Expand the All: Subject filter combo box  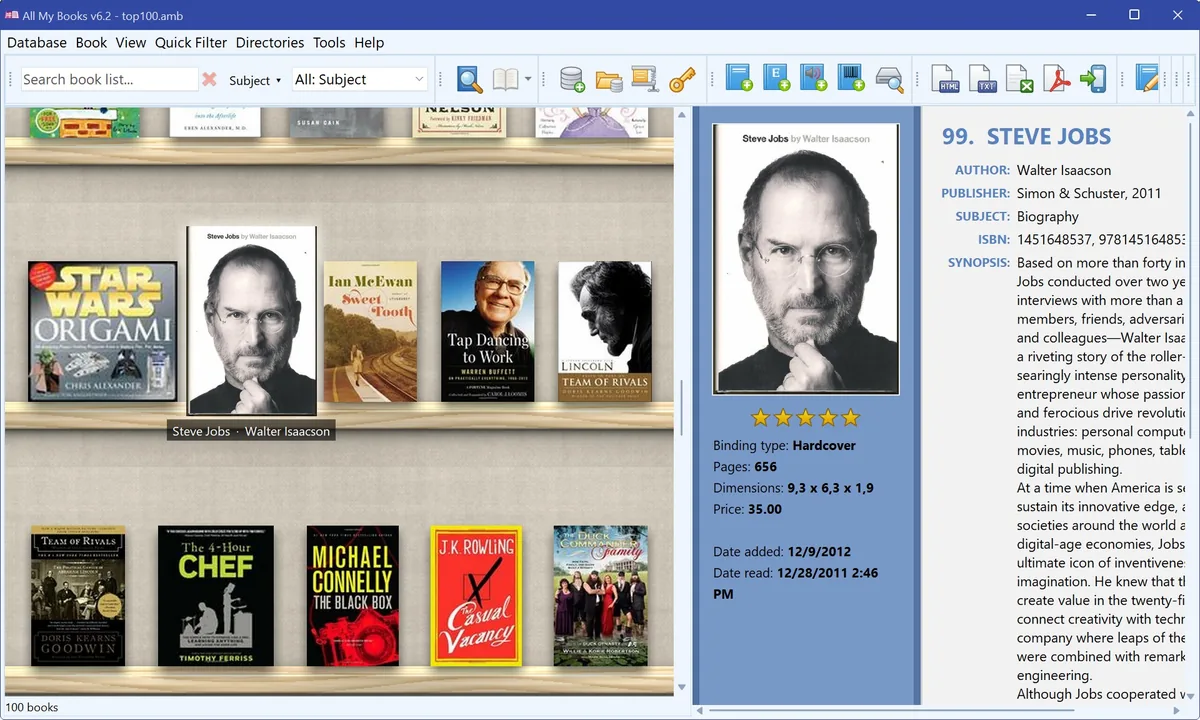[360, 79]
